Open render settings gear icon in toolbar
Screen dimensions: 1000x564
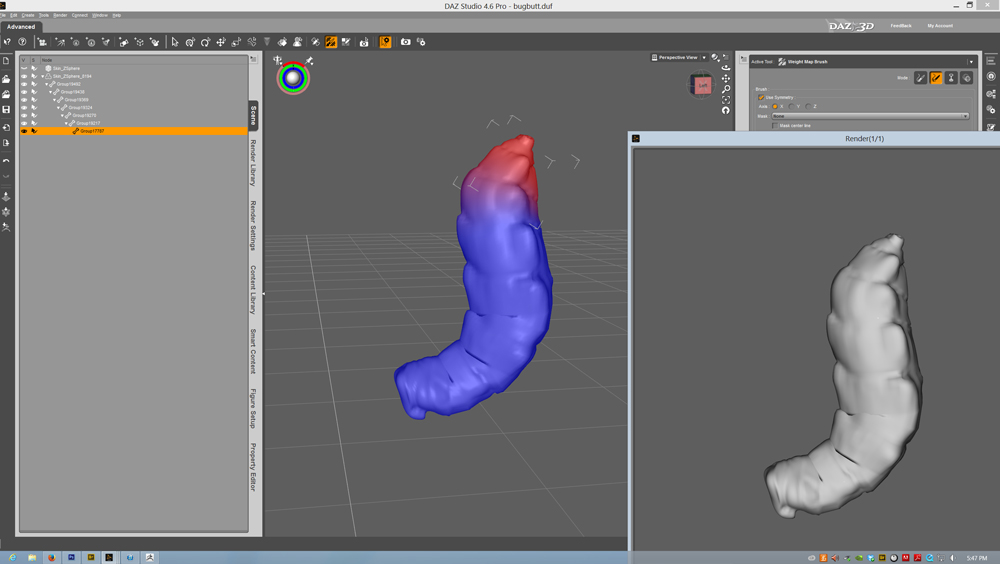(x=421, y=42)
